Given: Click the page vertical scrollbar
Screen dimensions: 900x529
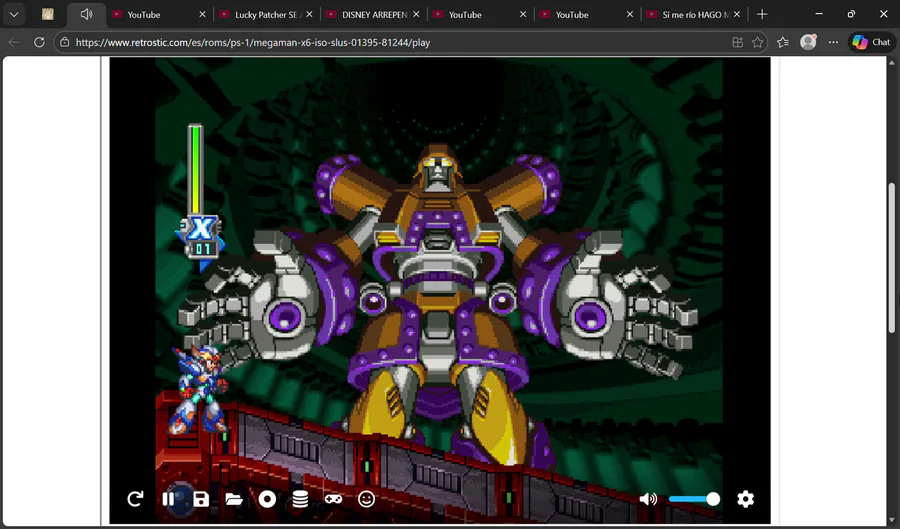Looking at the screenshot, I should pyautogui.click(x=891, y=257).
